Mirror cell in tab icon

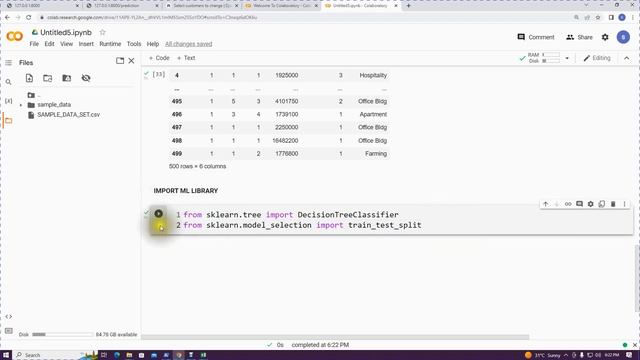coord(602,204)
